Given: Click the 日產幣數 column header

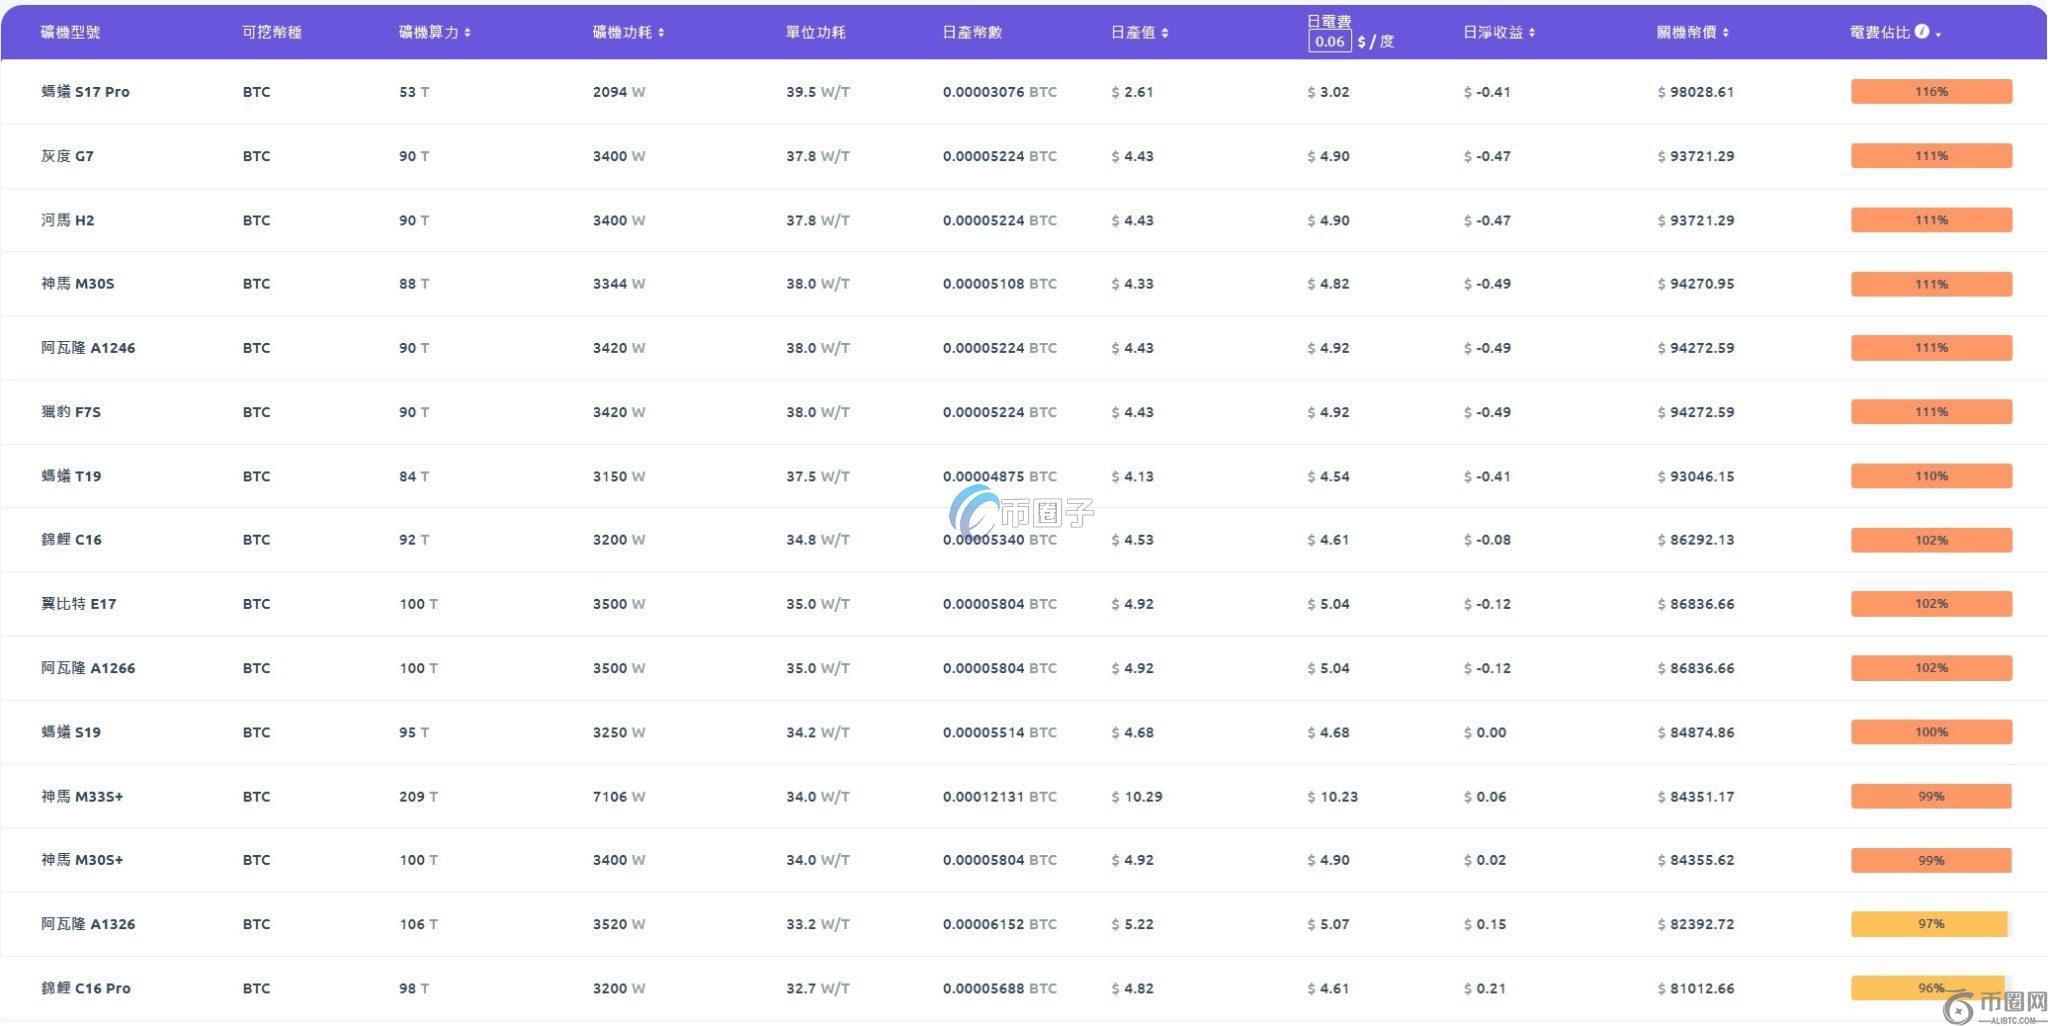Looking at the screenshot, I should tap(971, 32).
